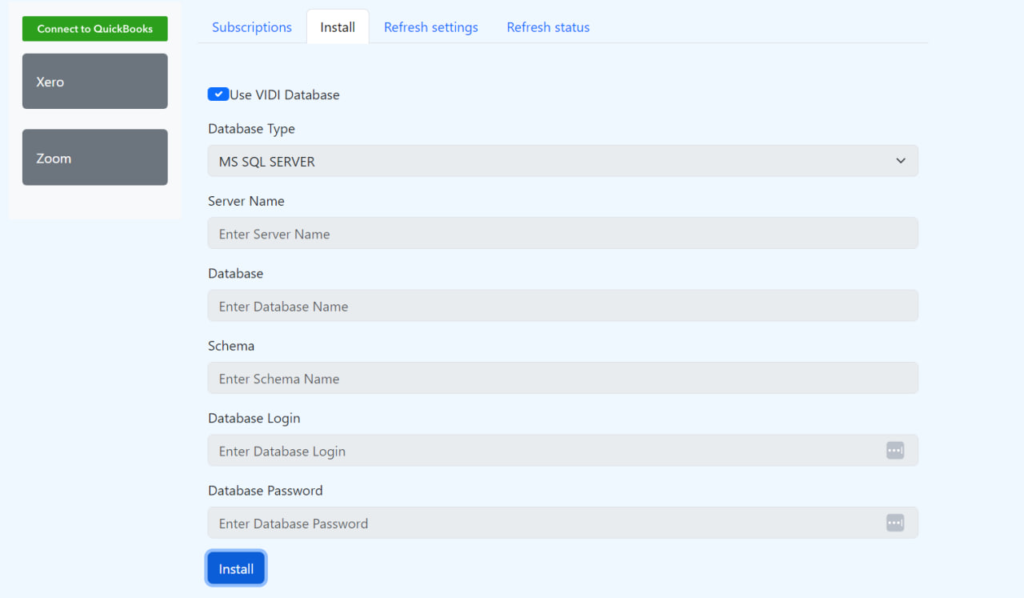This screenshot has height=598, width=1024.
Task: Click the autofill icon in Database Password field
Action: [895, 523]
